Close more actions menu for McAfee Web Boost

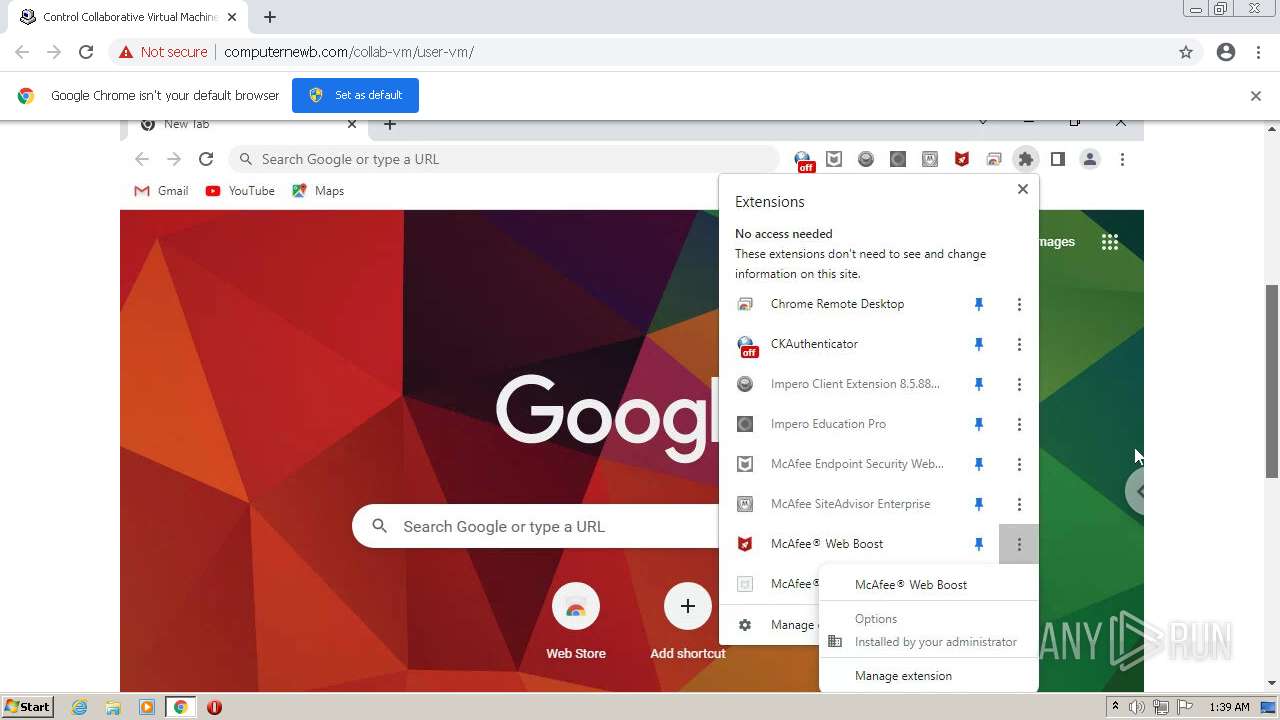coord(1019,544)
